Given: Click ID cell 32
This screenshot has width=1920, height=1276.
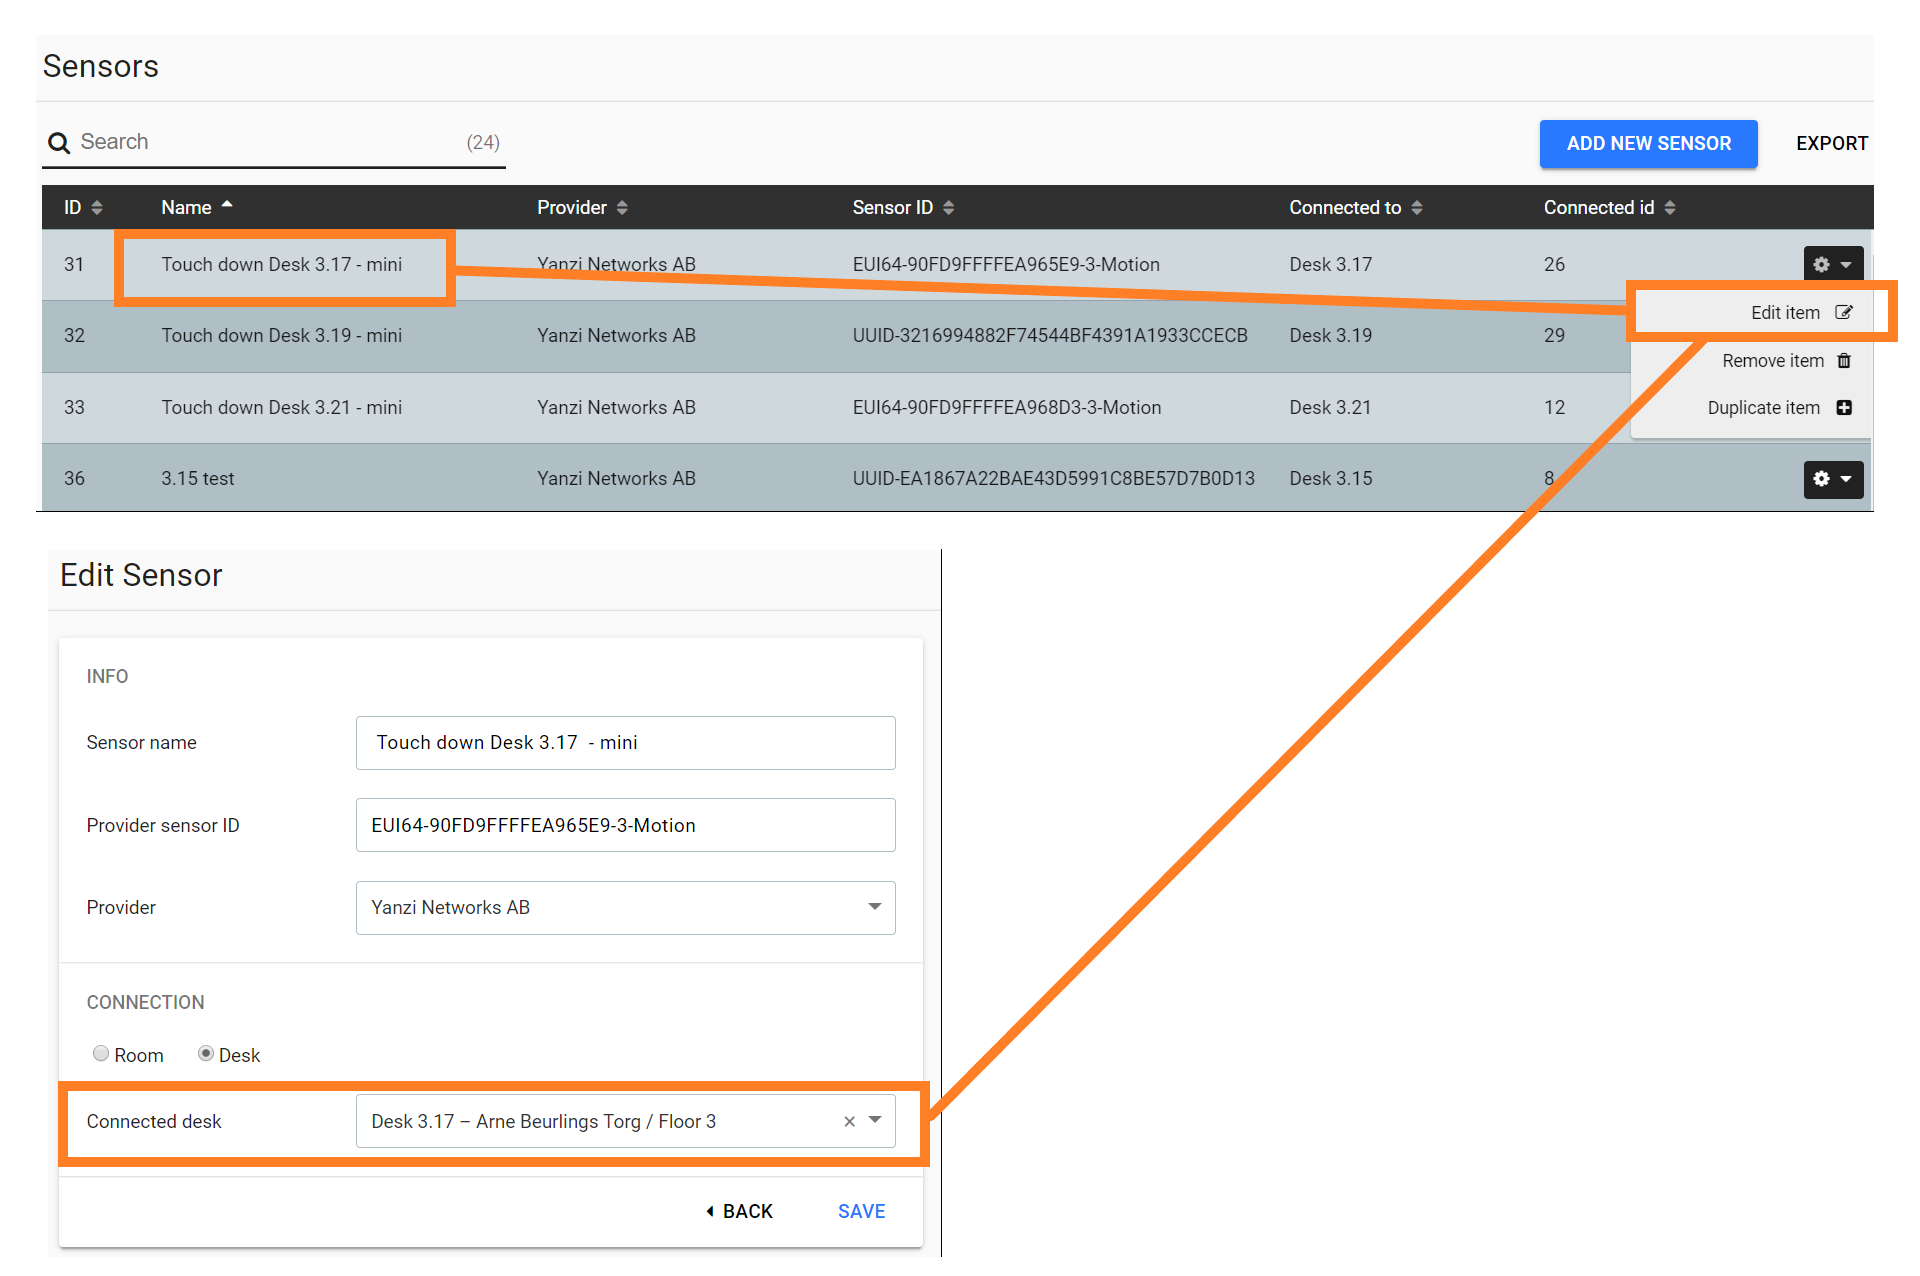Looking at the screenshot, I should tap(74, 335).
